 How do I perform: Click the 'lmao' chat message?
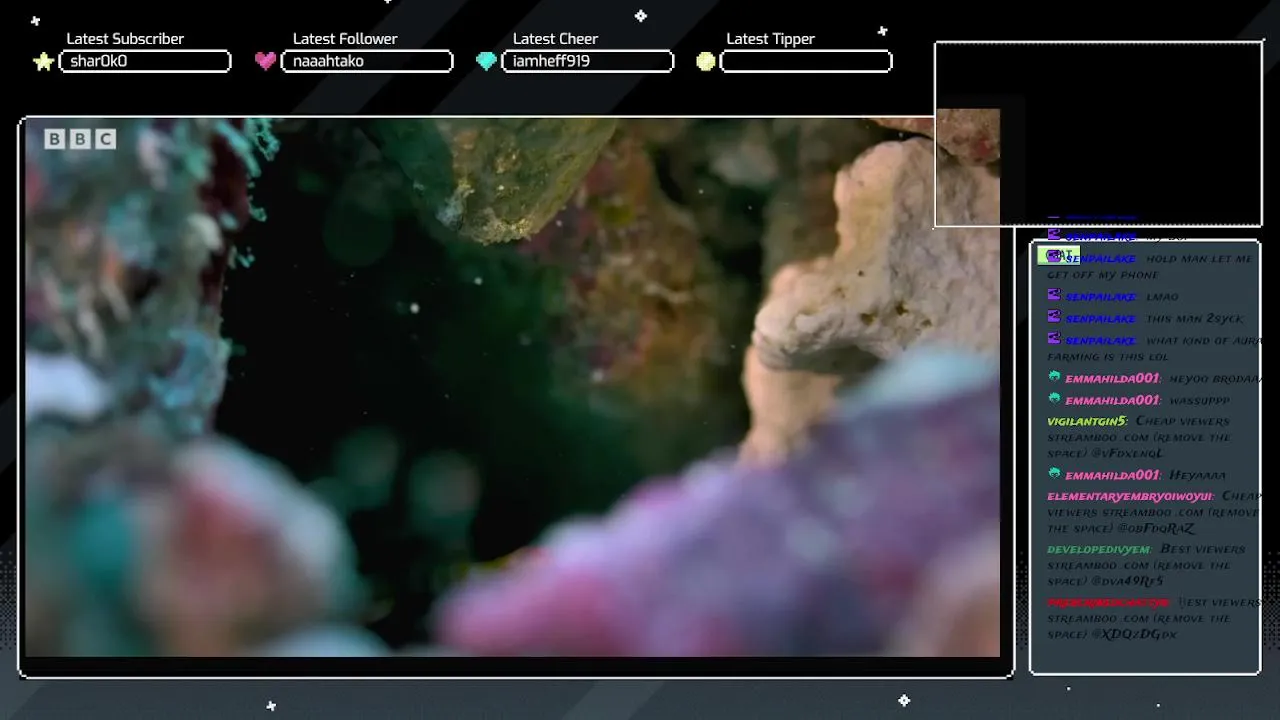(1163, 296)
